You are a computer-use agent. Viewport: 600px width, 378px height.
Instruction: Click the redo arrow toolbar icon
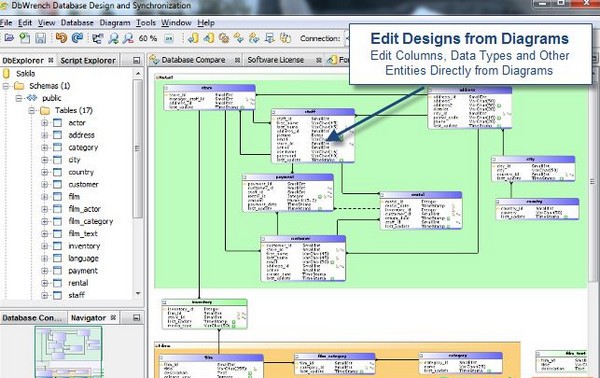[77, 38]
